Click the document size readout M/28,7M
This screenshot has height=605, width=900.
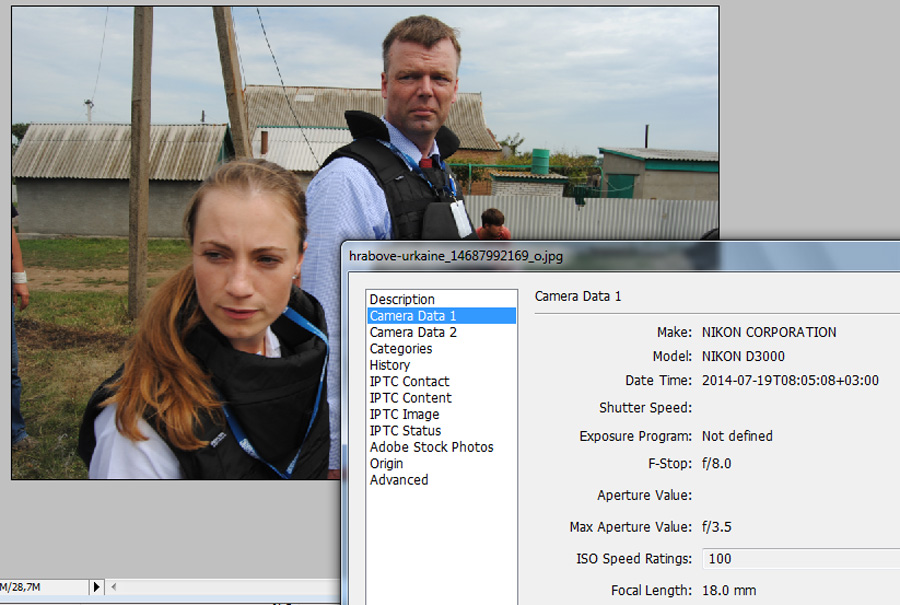(x=21, y=587)
